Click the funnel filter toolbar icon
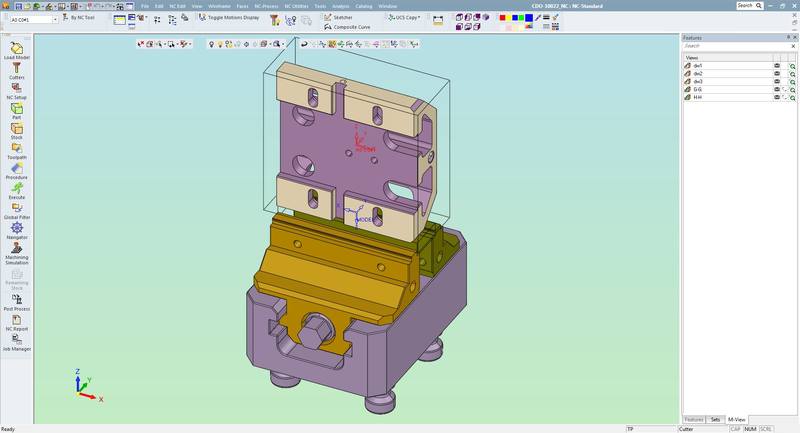Image resolution: width=800 pixels, height=433 pixels. pos(274,20)
